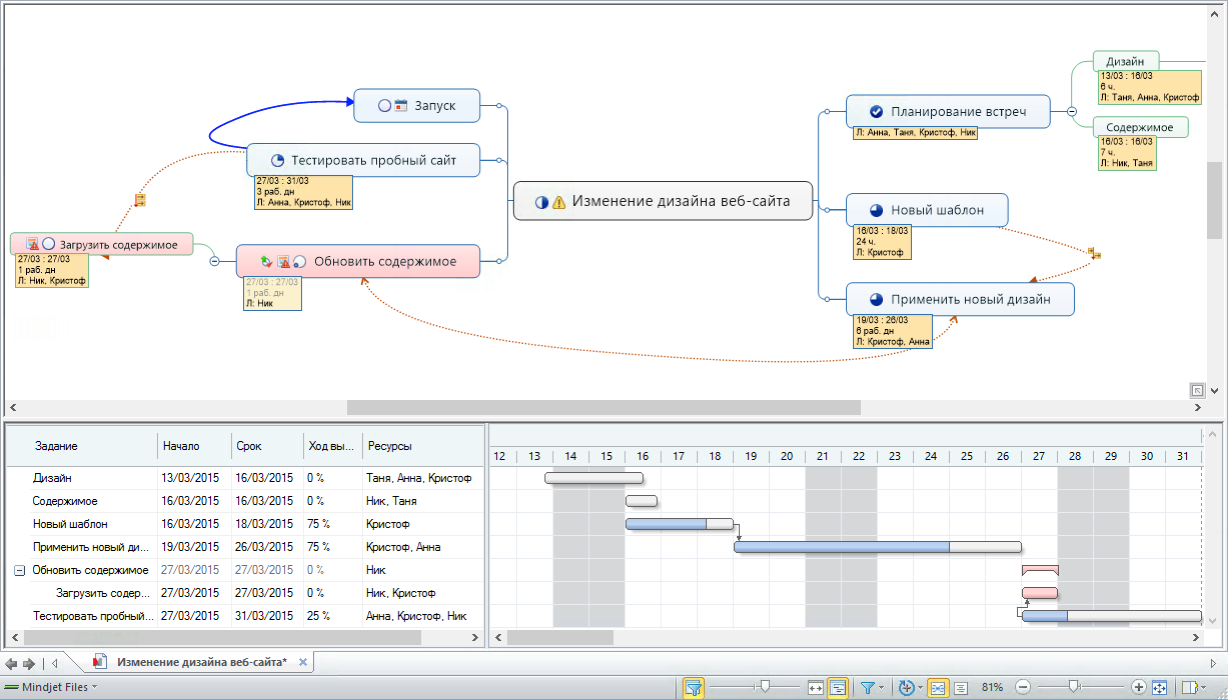Viewport: 1228px width, 700px height.
Task: Click the zoom out minus button
Action: point(1023,688)
